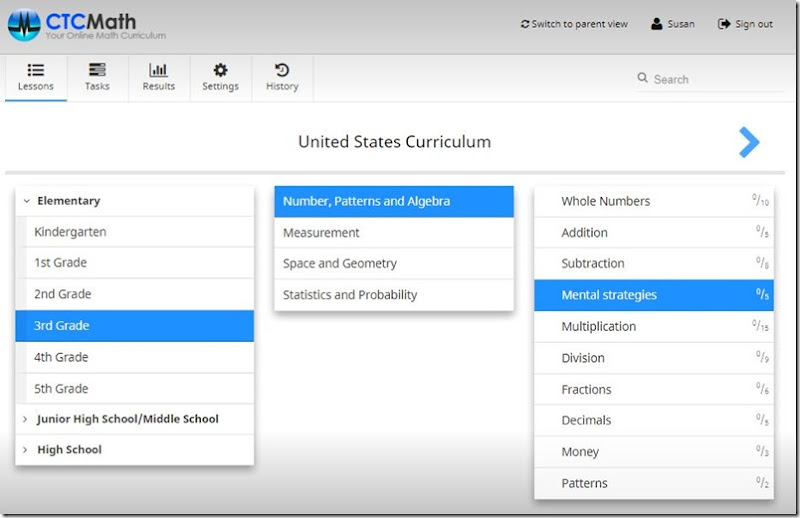Switch to the Results tab
The height and width of the screenshot is (518, 800).
[159, 86]
